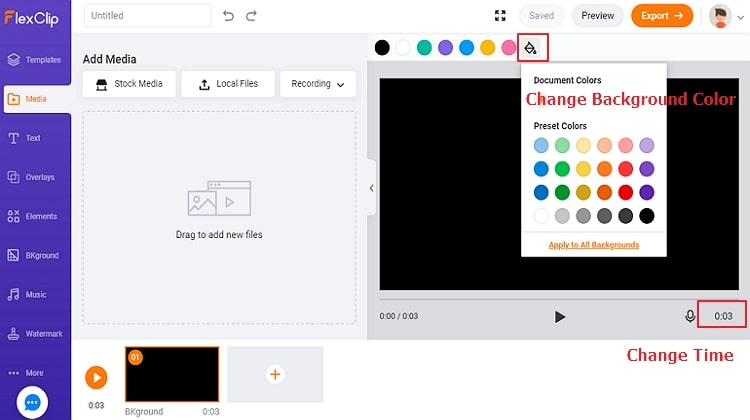Choose the white preset in the grayscale row

pyautogui.click(x=541, y=216)
